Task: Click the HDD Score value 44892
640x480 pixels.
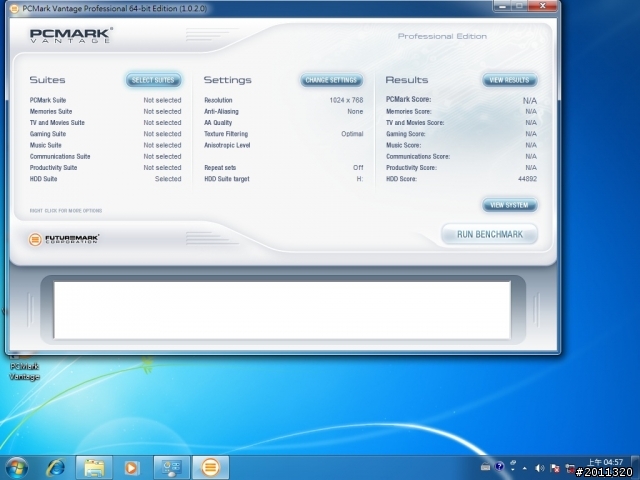Action: (x=527, y=179)
